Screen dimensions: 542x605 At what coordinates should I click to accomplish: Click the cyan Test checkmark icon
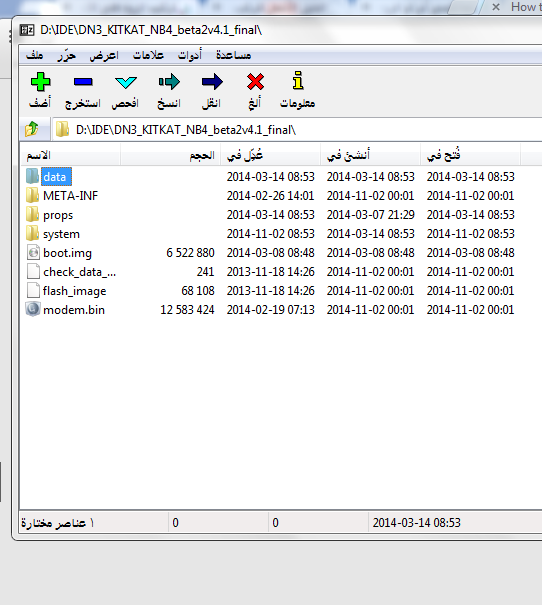coord(126,82)
